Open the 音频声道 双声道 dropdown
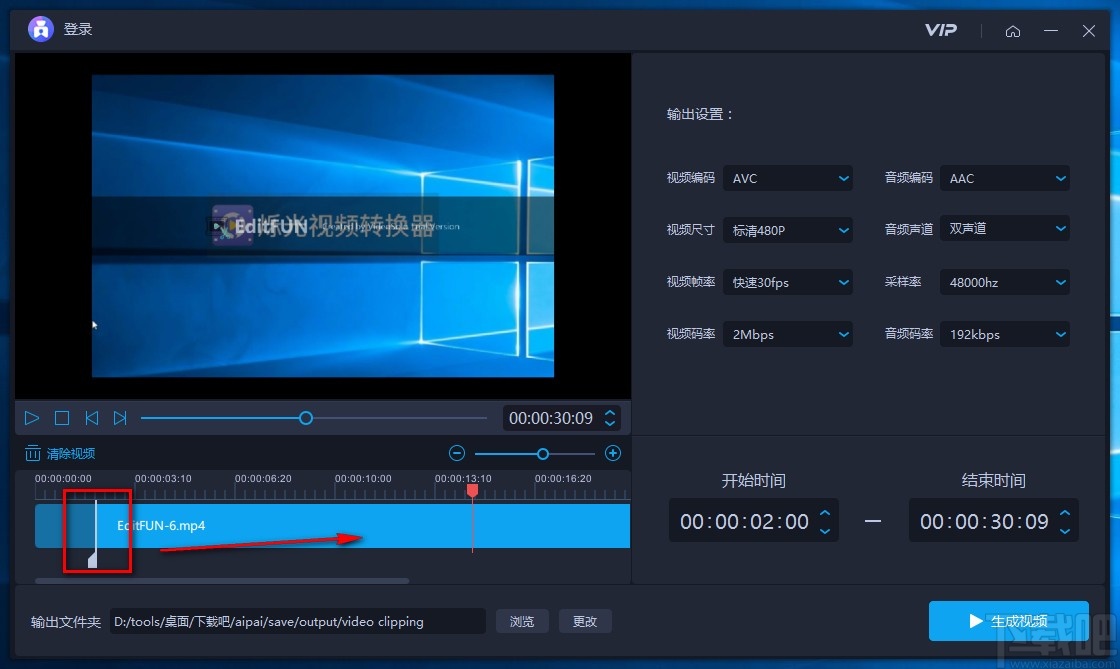This screenshot has height=669, width=1120. point(1005,228)
